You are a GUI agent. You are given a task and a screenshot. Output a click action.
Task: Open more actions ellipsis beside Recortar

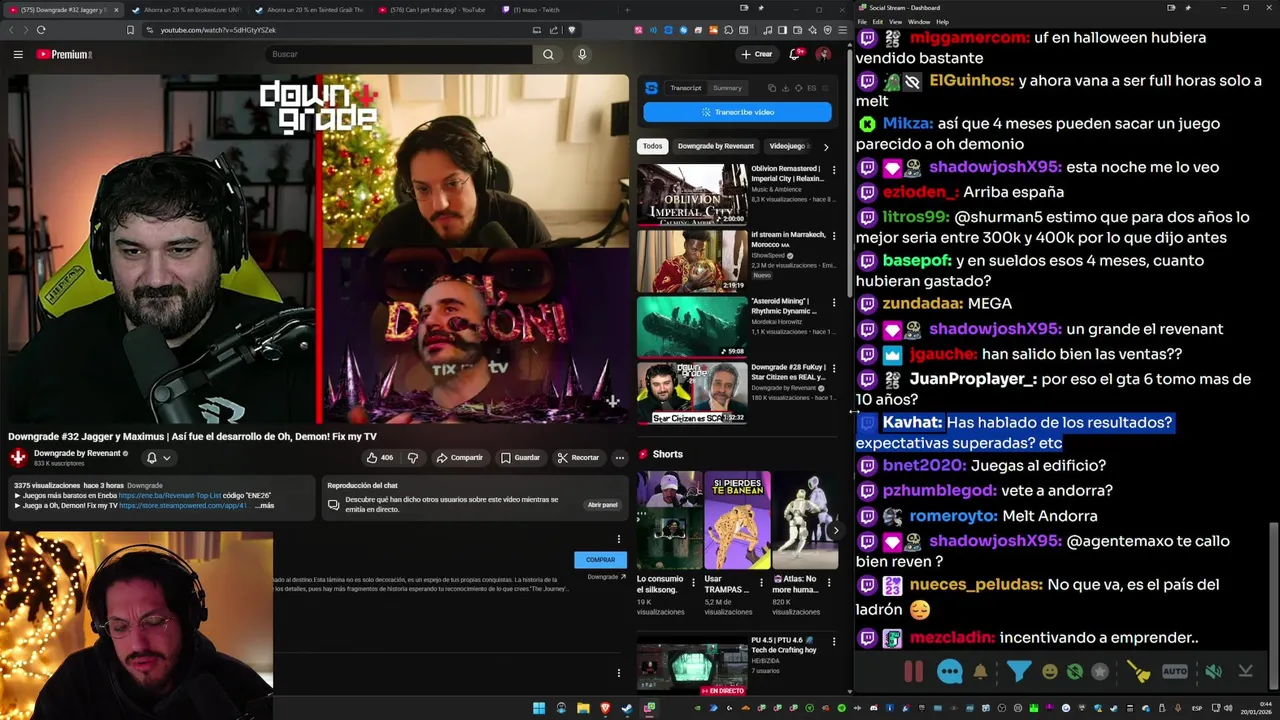(619, 458)
